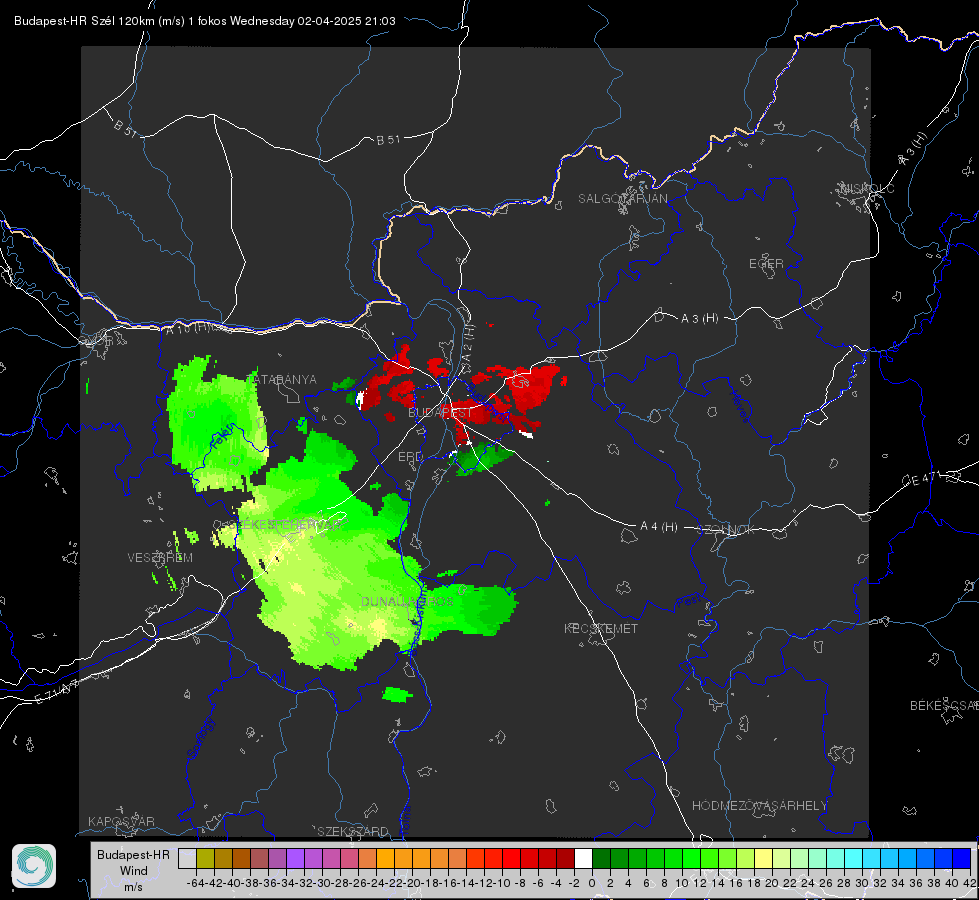Click the ÉRD town label

(x=410, y=457)
